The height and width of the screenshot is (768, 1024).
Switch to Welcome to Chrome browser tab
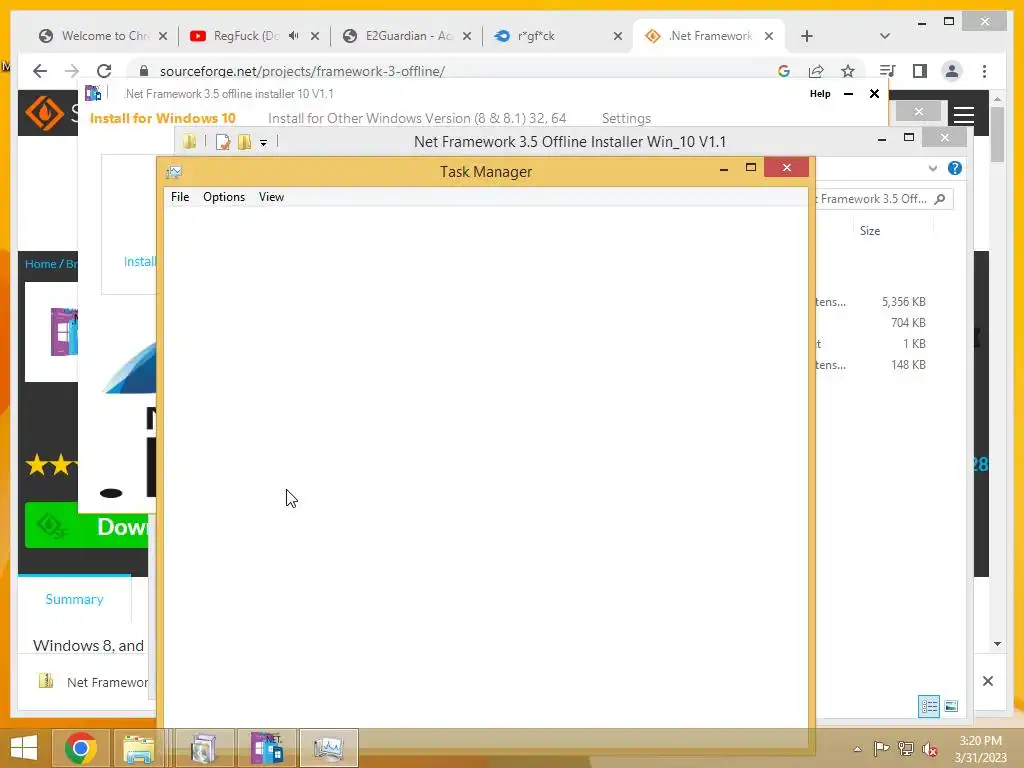pyautogui.click(x=103, y=36)
